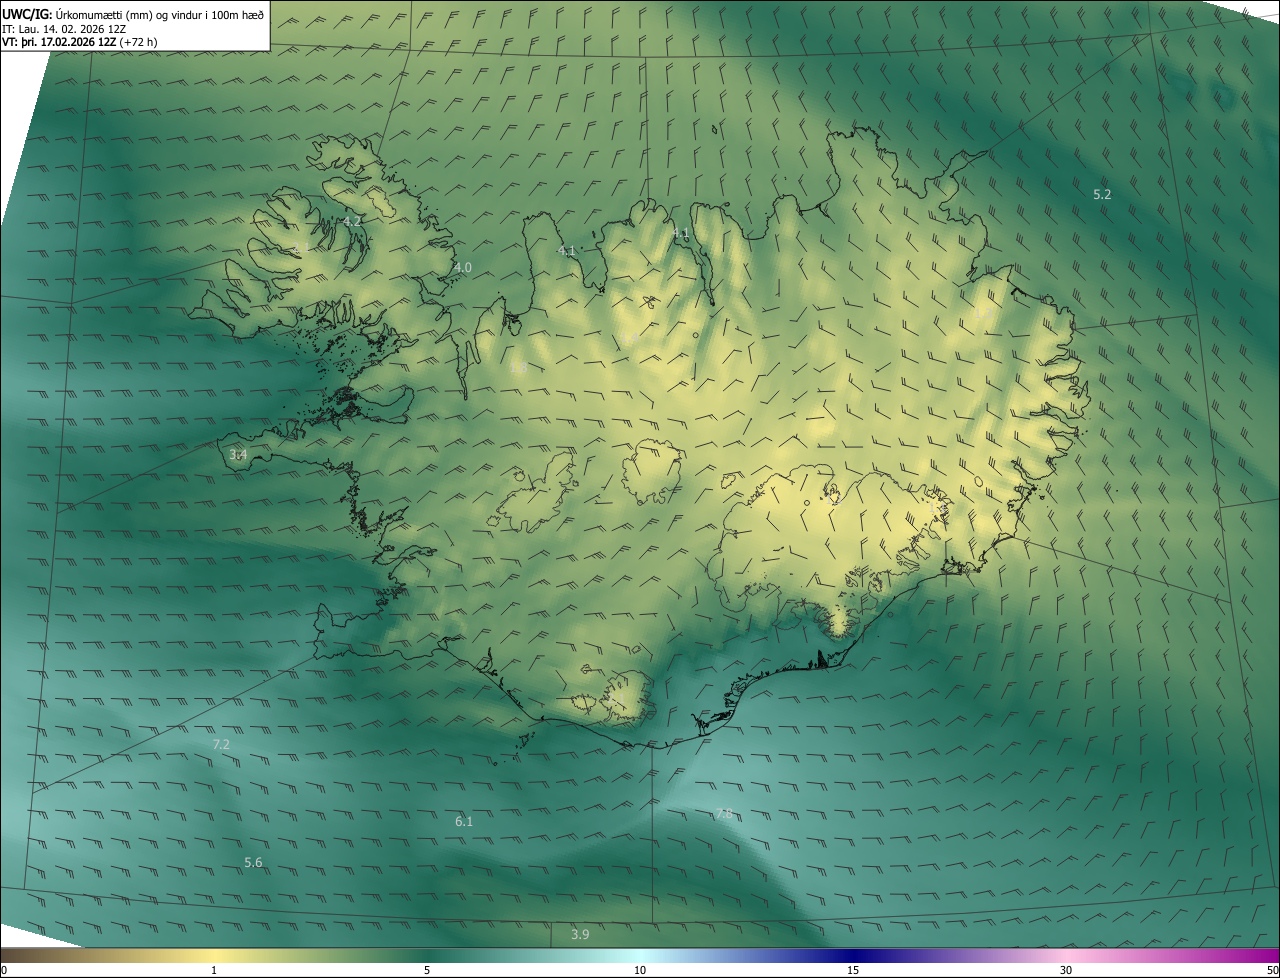The image size is (1280, 978).
Task: Select the map value label "6.1"
Action: click(x=464, y=821)
